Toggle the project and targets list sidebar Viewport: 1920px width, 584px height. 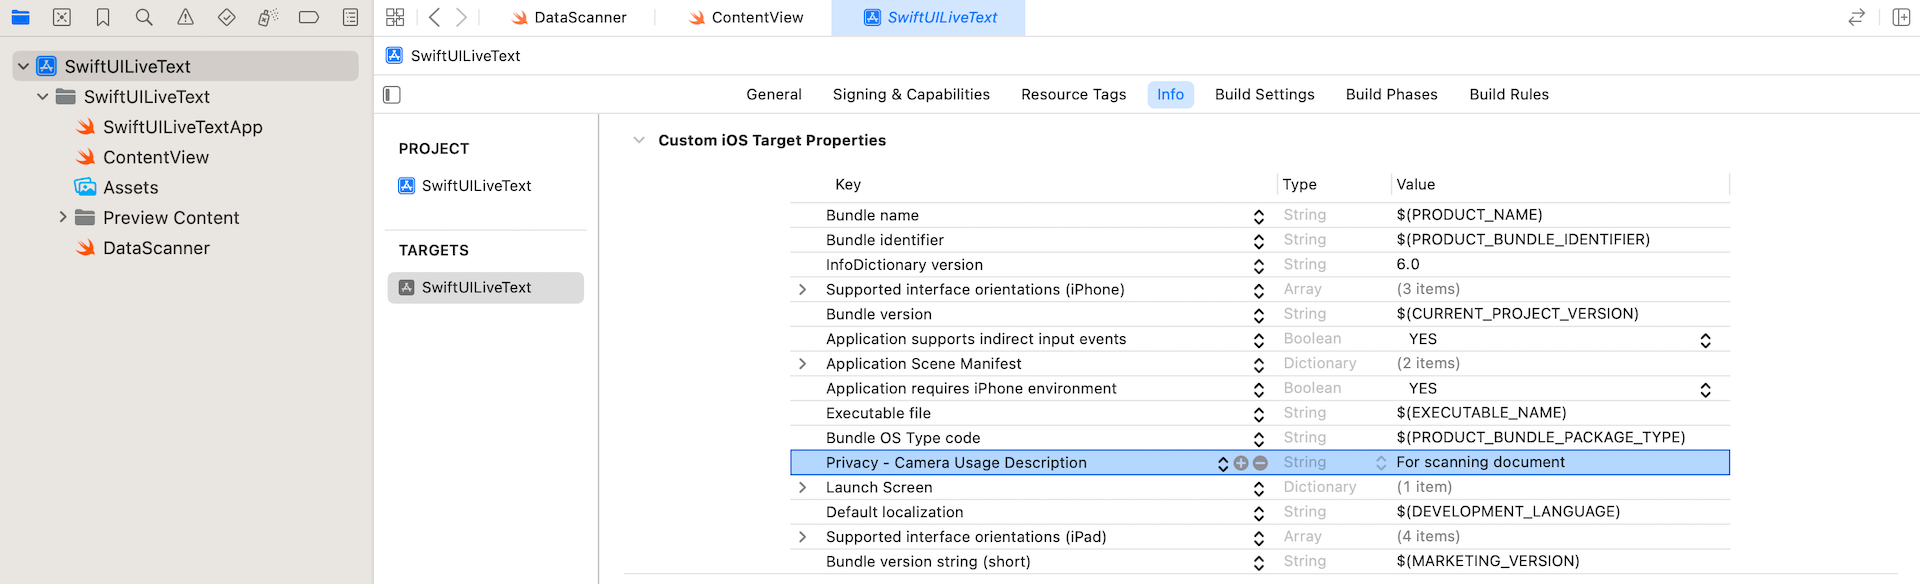point(392,95)
